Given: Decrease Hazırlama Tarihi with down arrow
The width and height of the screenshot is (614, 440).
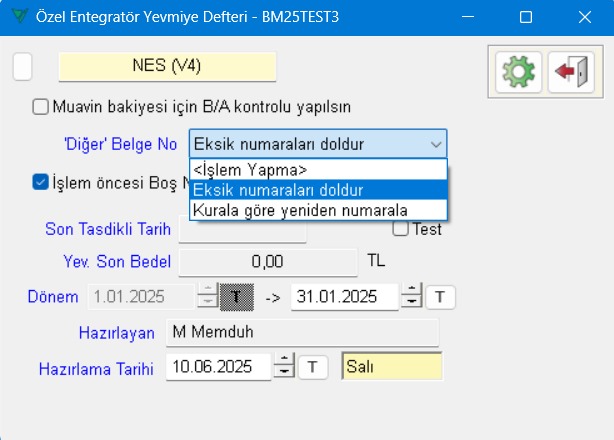Looking at the screenshot, I should click(x=284, y=373).
